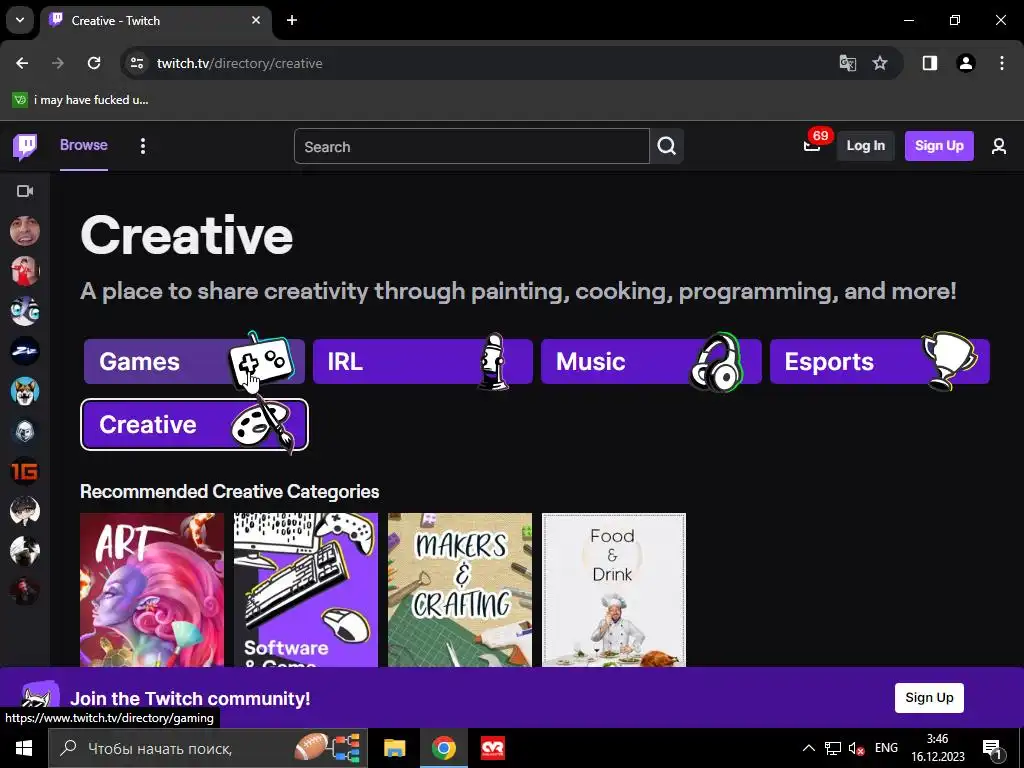Open the cartoon eyes sidebar channel avatar
Viewport: 1024px width, 768px height.
tap(25, 312)
